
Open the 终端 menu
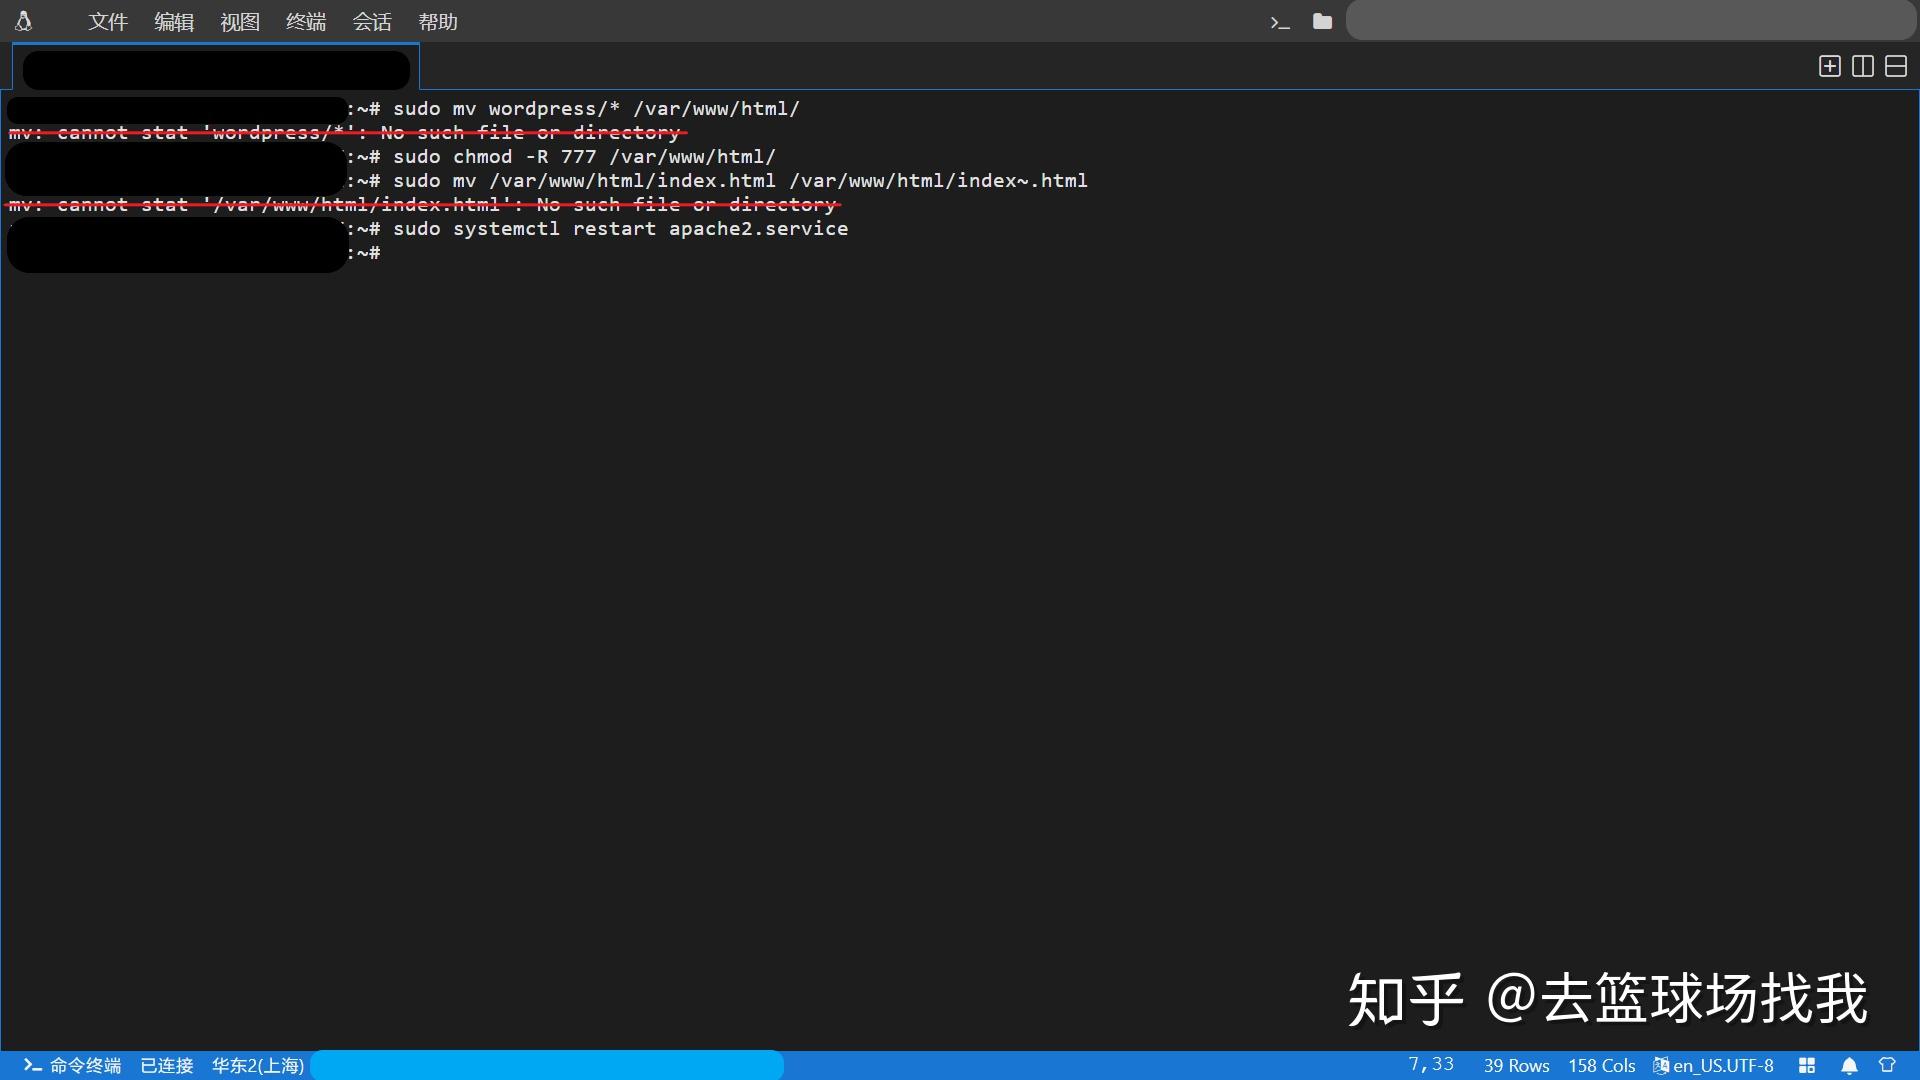coord(305,21)
